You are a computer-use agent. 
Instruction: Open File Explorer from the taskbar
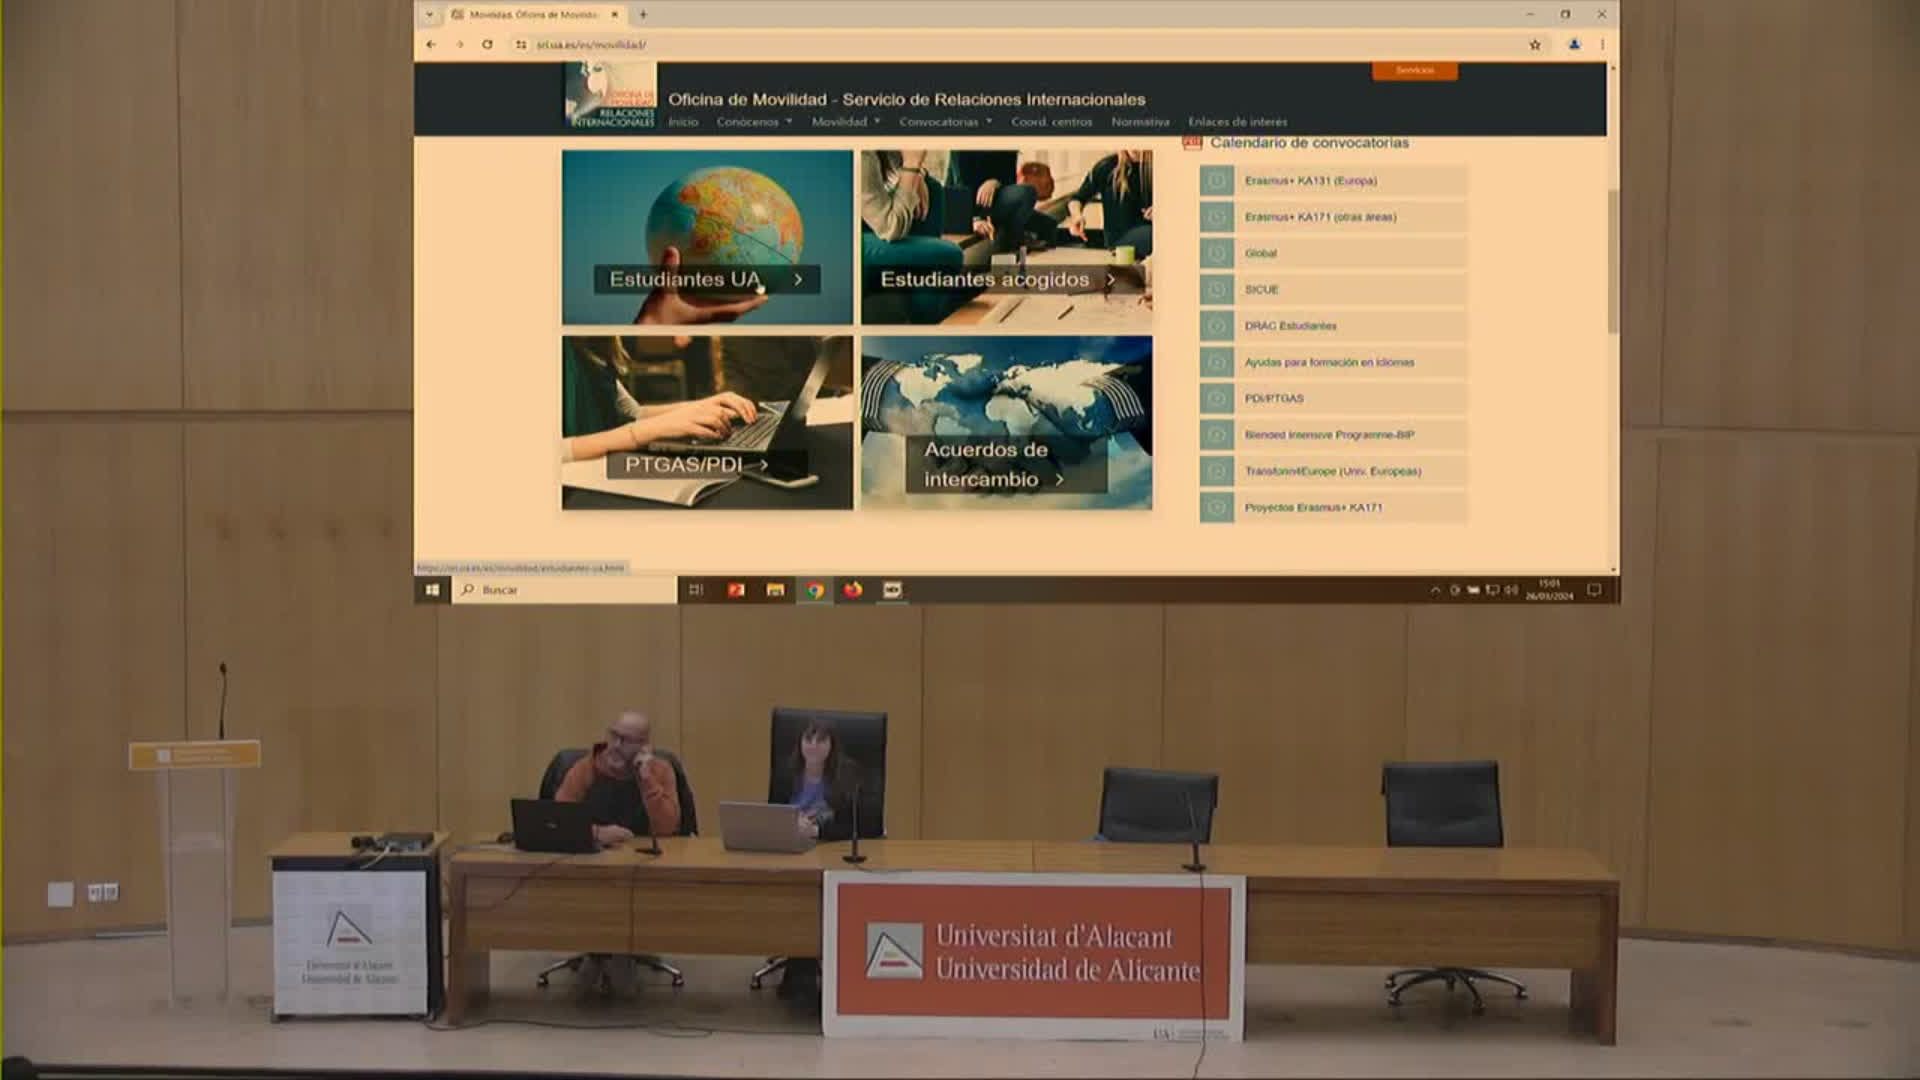tap(775, 590)
